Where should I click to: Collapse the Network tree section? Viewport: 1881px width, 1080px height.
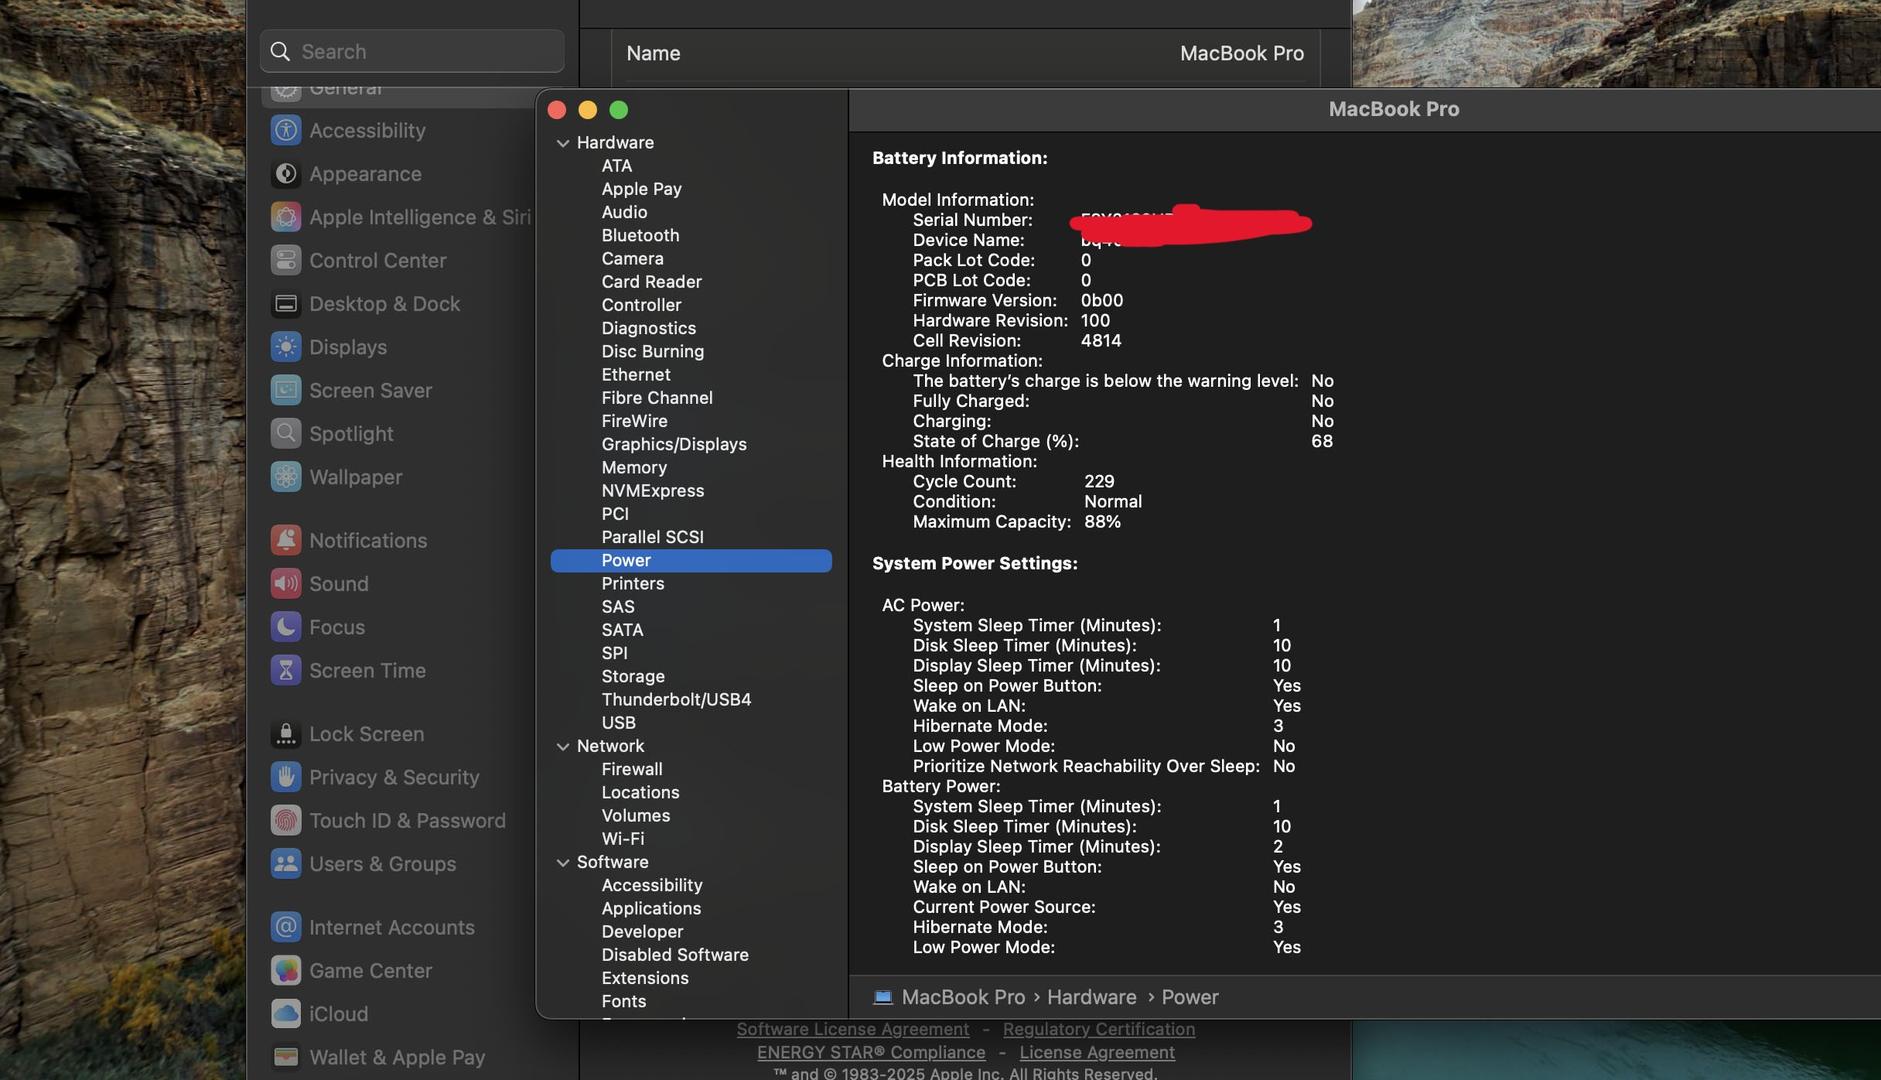(563, 746)
